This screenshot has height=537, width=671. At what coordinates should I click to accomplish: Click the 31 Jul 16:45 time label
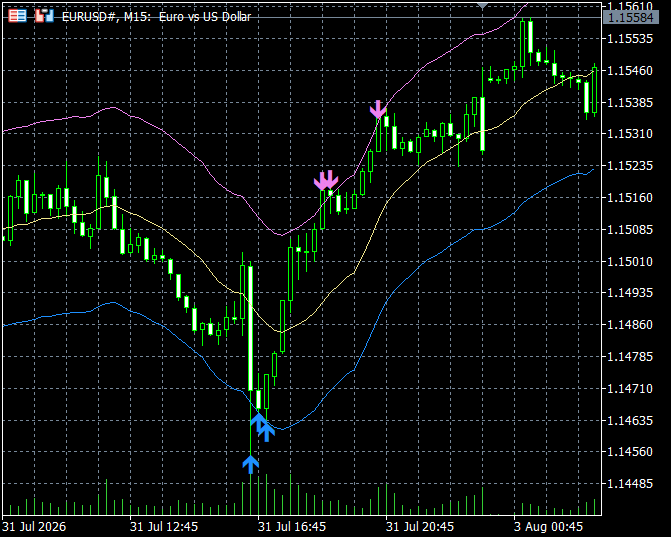tap(292, 526)
